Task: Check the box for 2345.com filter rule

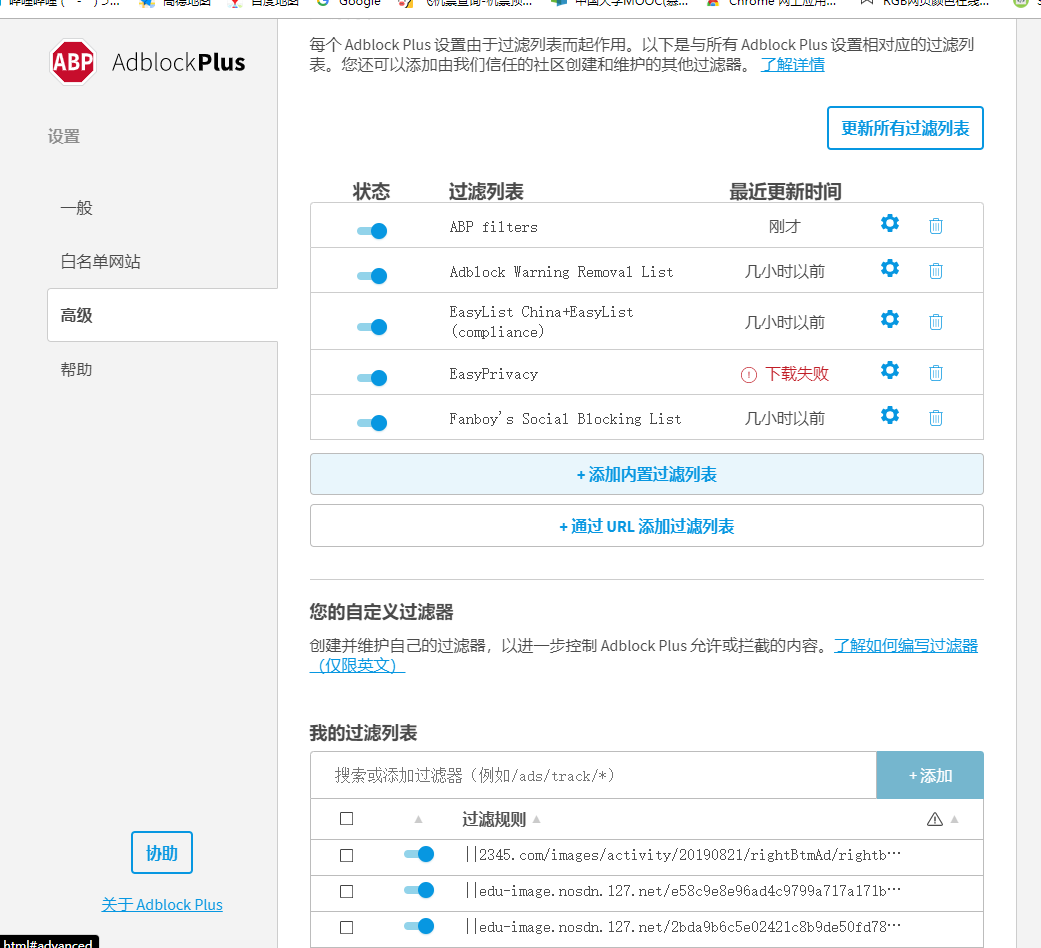Action: [x=347, y=856]
